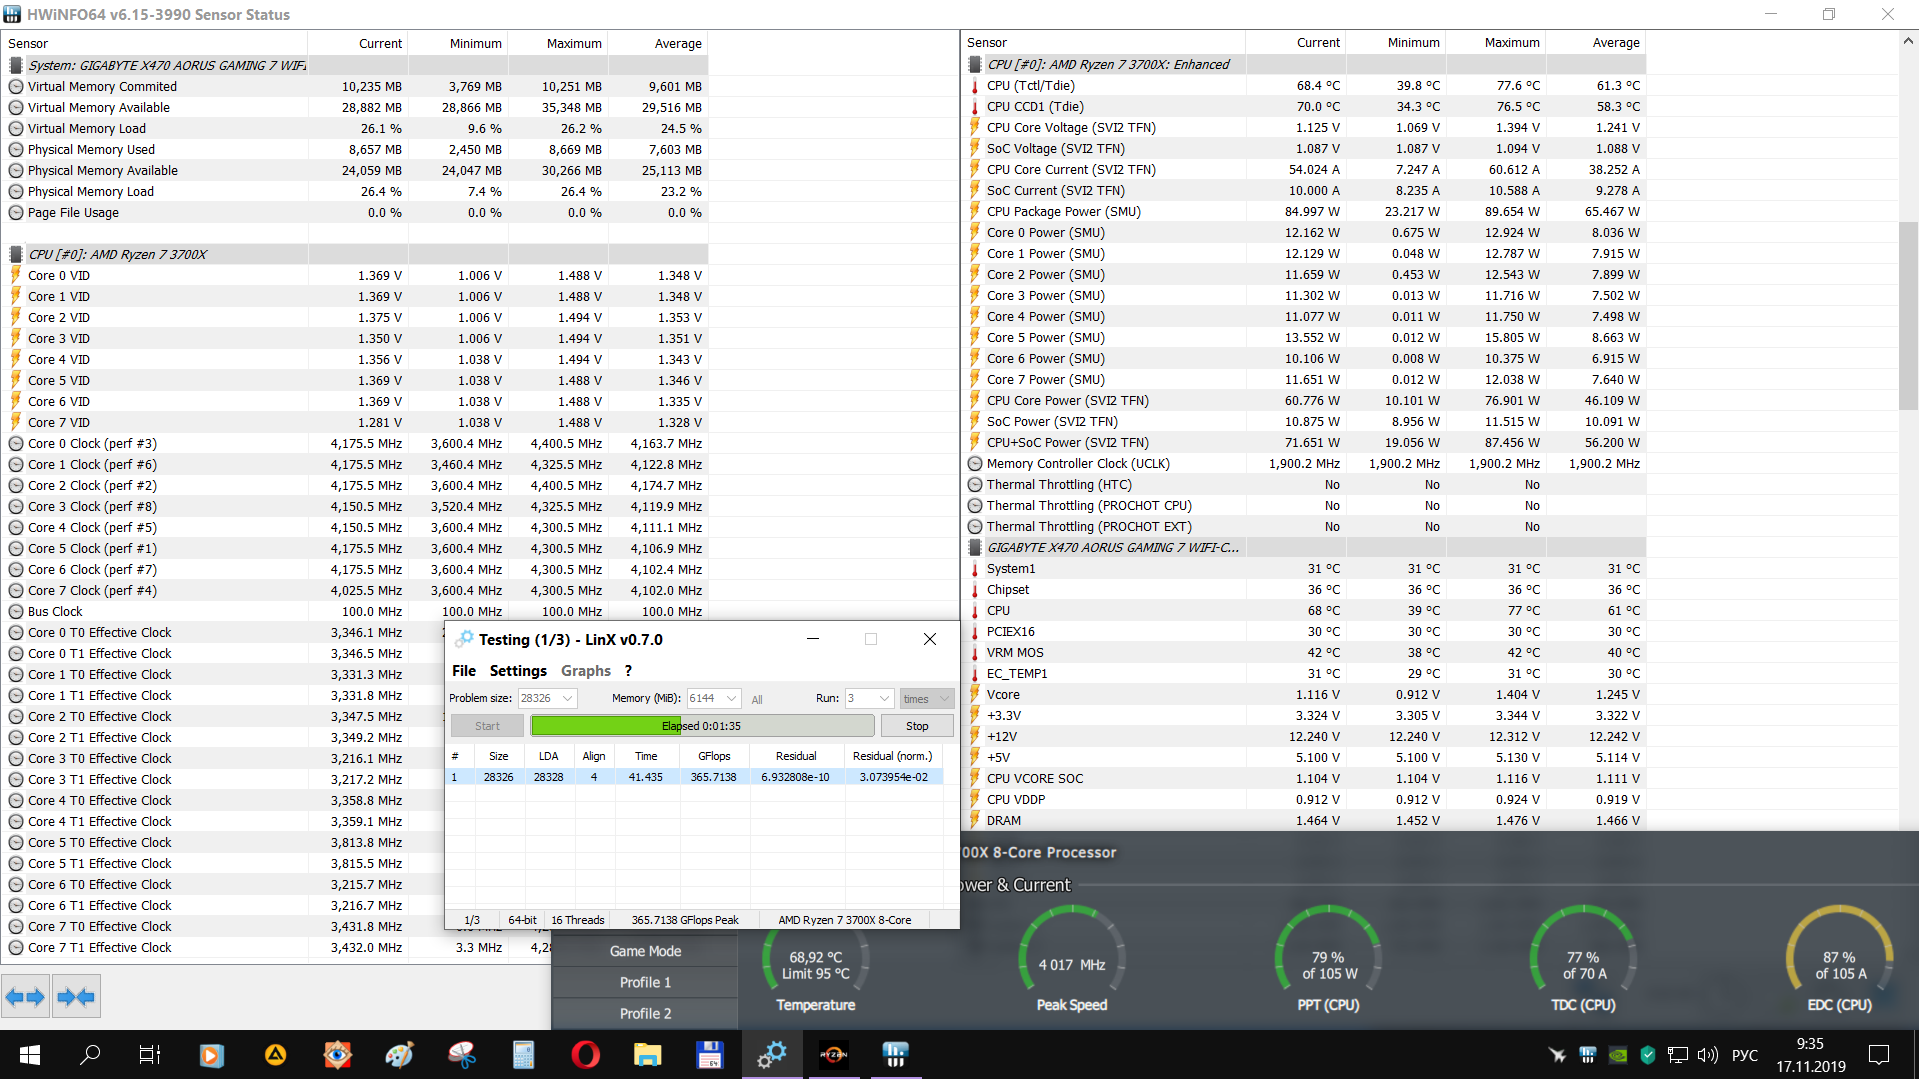Viewport: 1919px width, 1079px height.
Task: Open the eye image viewer taskbar icon
Action: pyautogui.click(x=337, y=1054)
